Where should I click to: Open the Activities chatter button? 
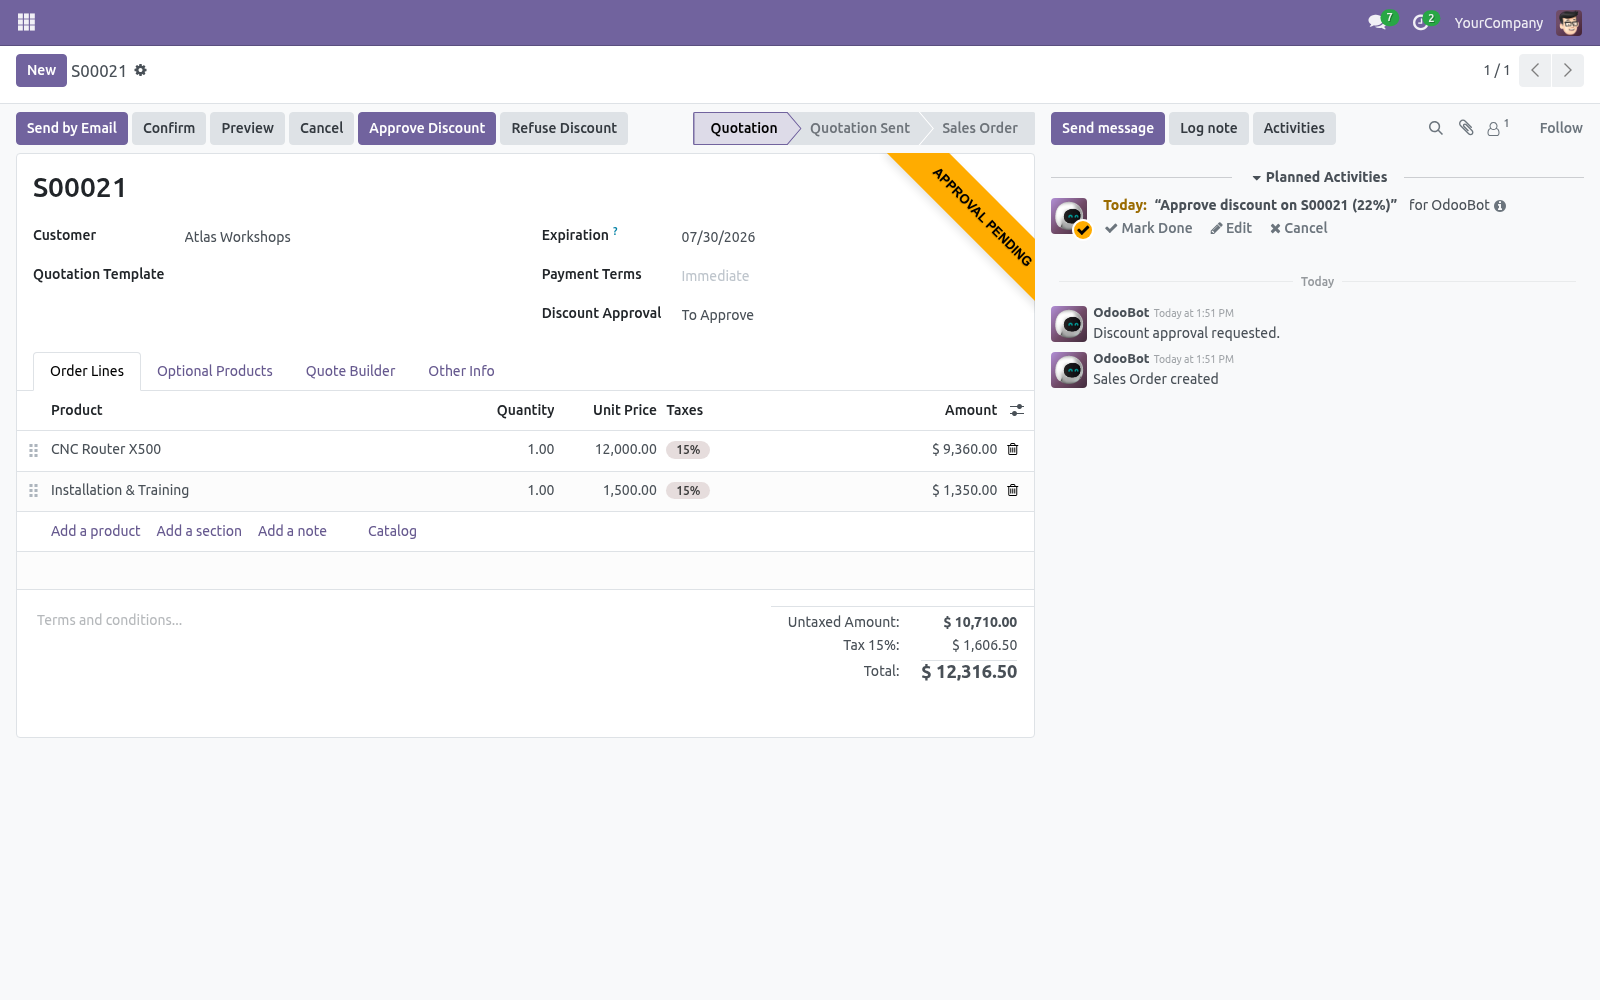(1294, 128)
